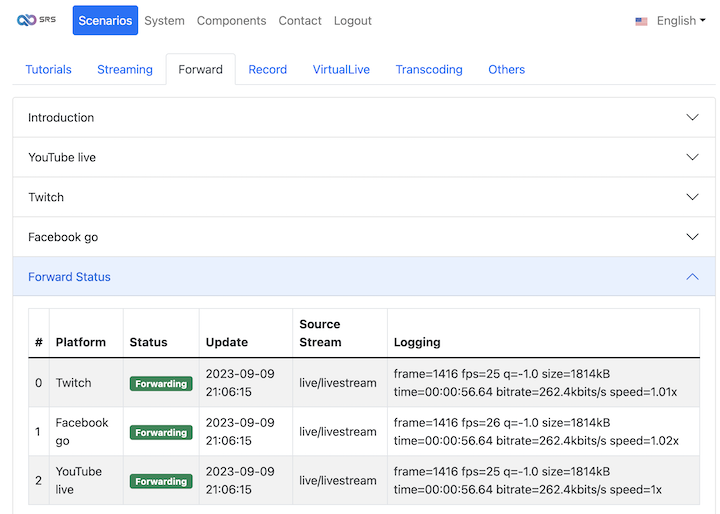
Task: Switch to the Transcoding tab
Action: 429,69
